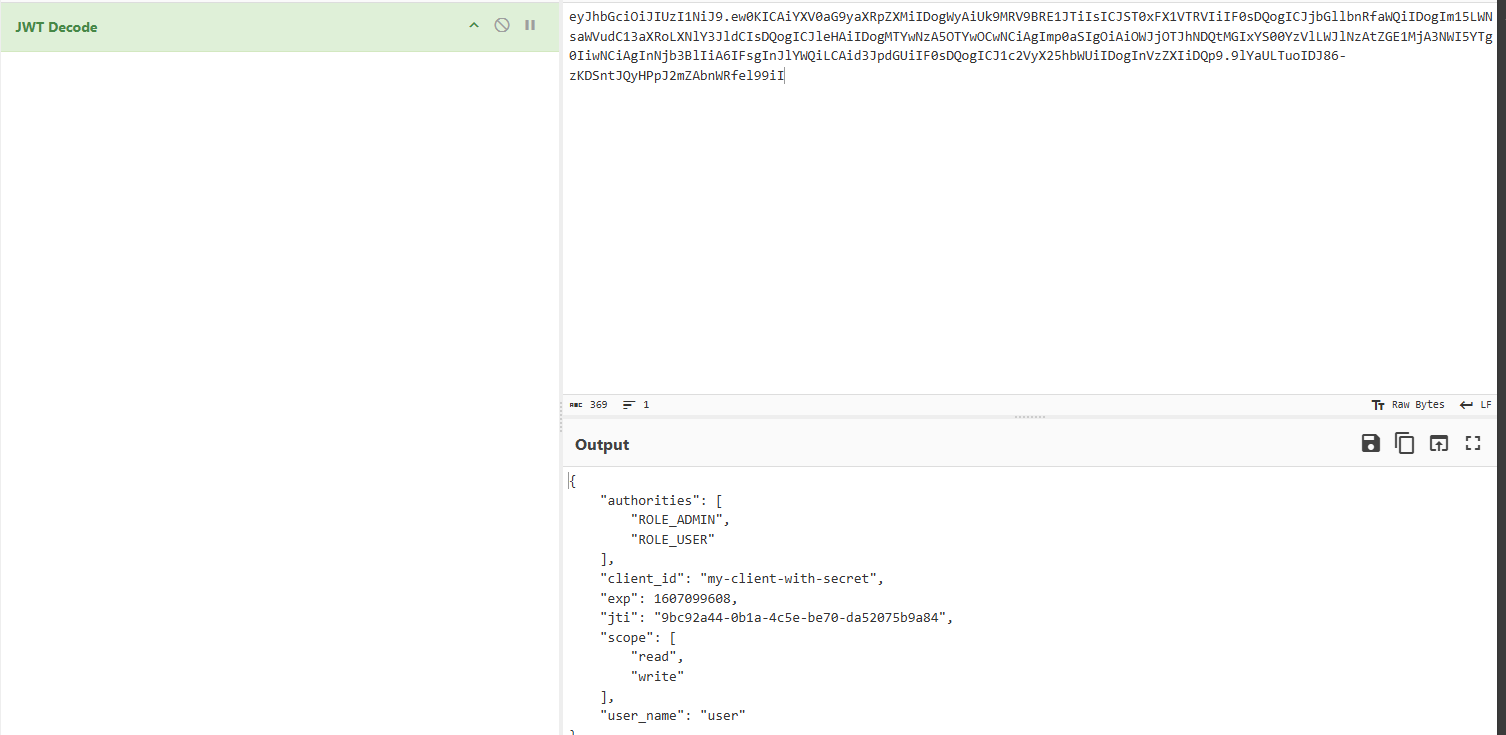Click the "client_id" line in output
The height and width of the screenshot is (735, 1506).
742,579
